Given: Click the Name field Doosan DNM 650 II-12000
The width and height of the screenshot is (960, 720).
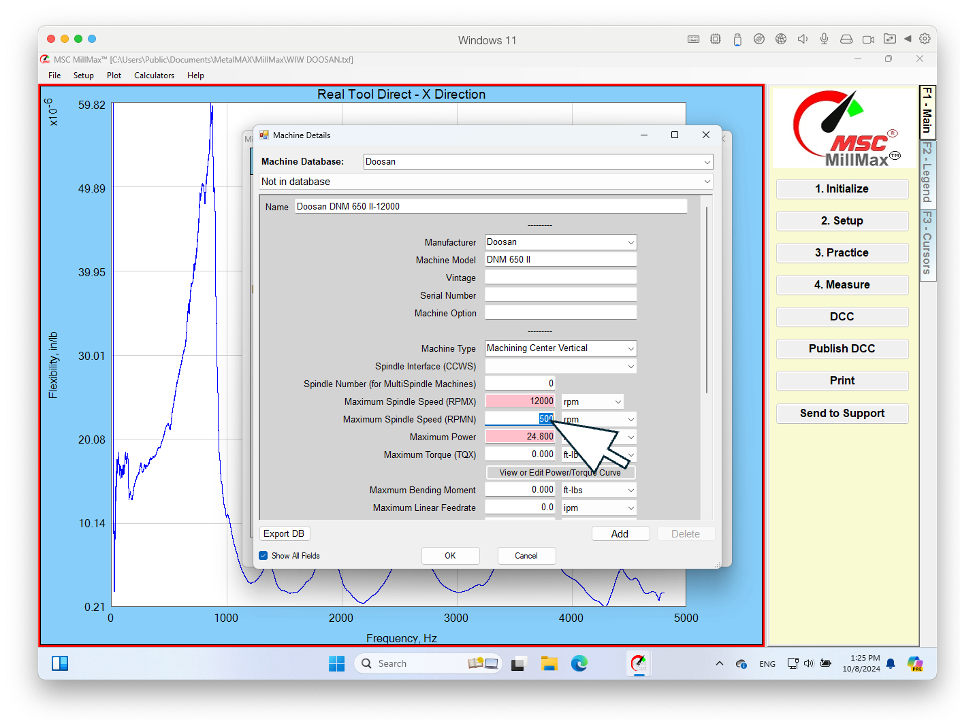Looking at the screenshot, I should click(x=490, y=207).
